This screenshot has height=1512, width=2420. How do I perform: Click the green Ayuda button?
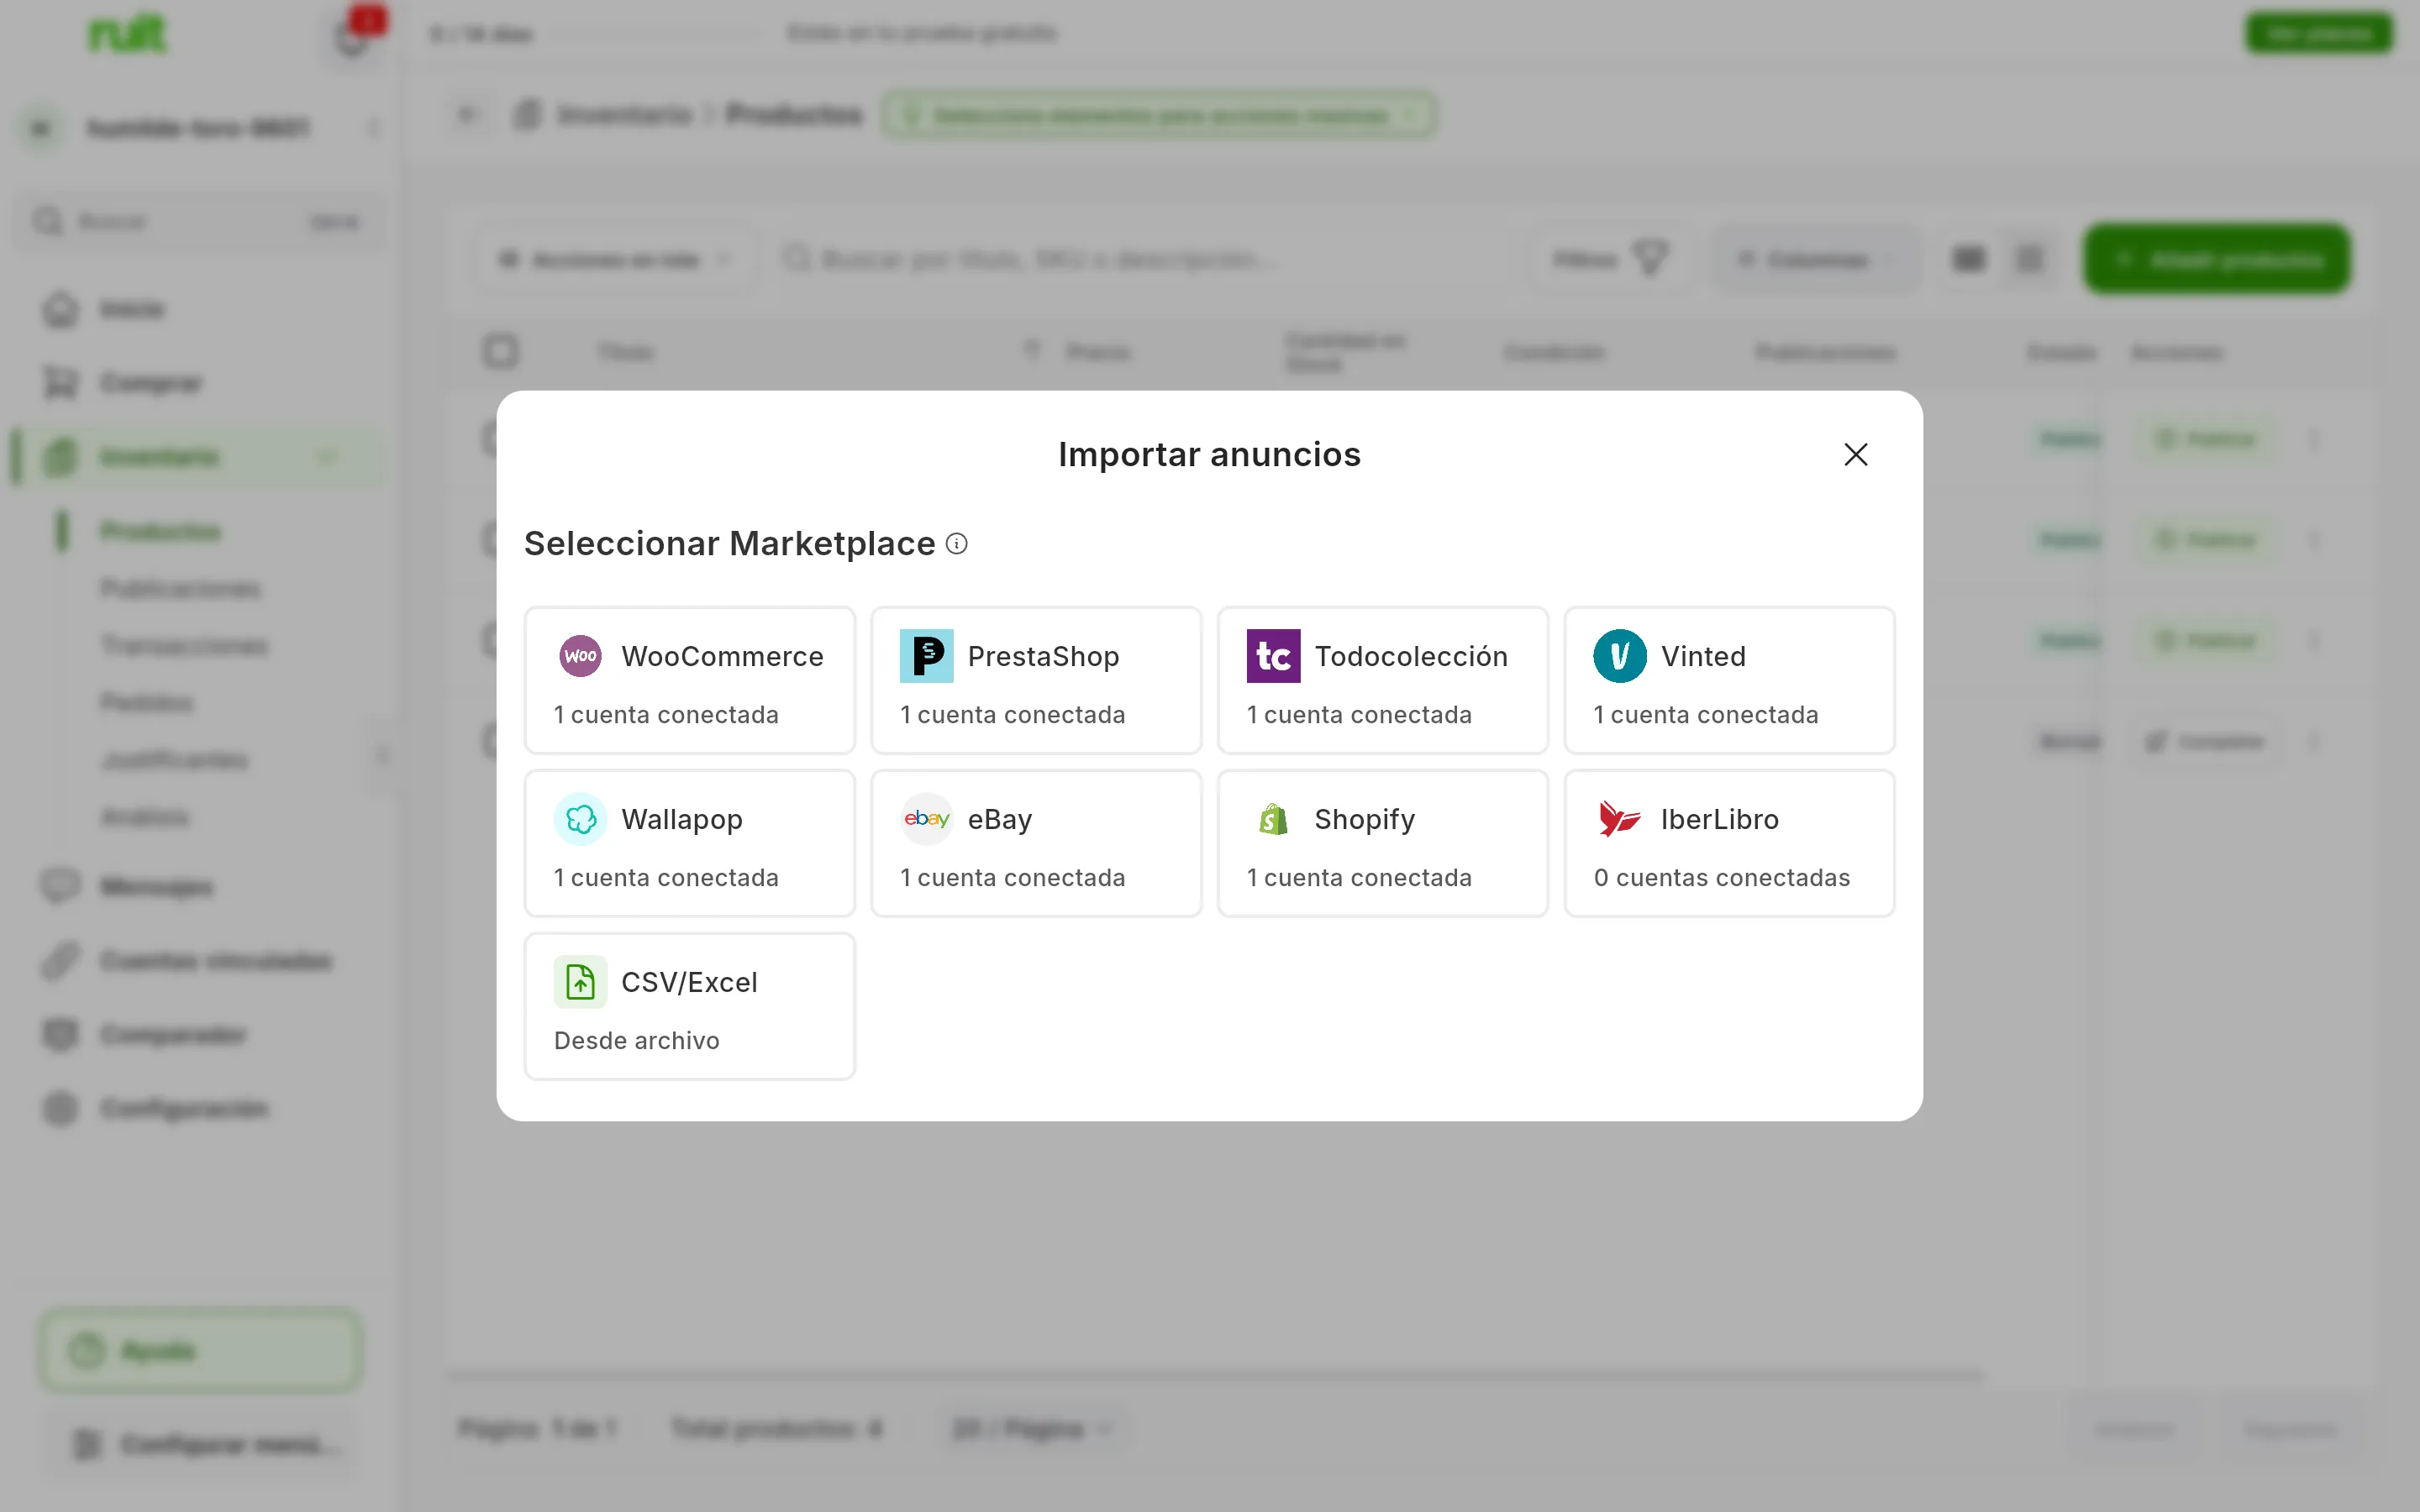201,1351
